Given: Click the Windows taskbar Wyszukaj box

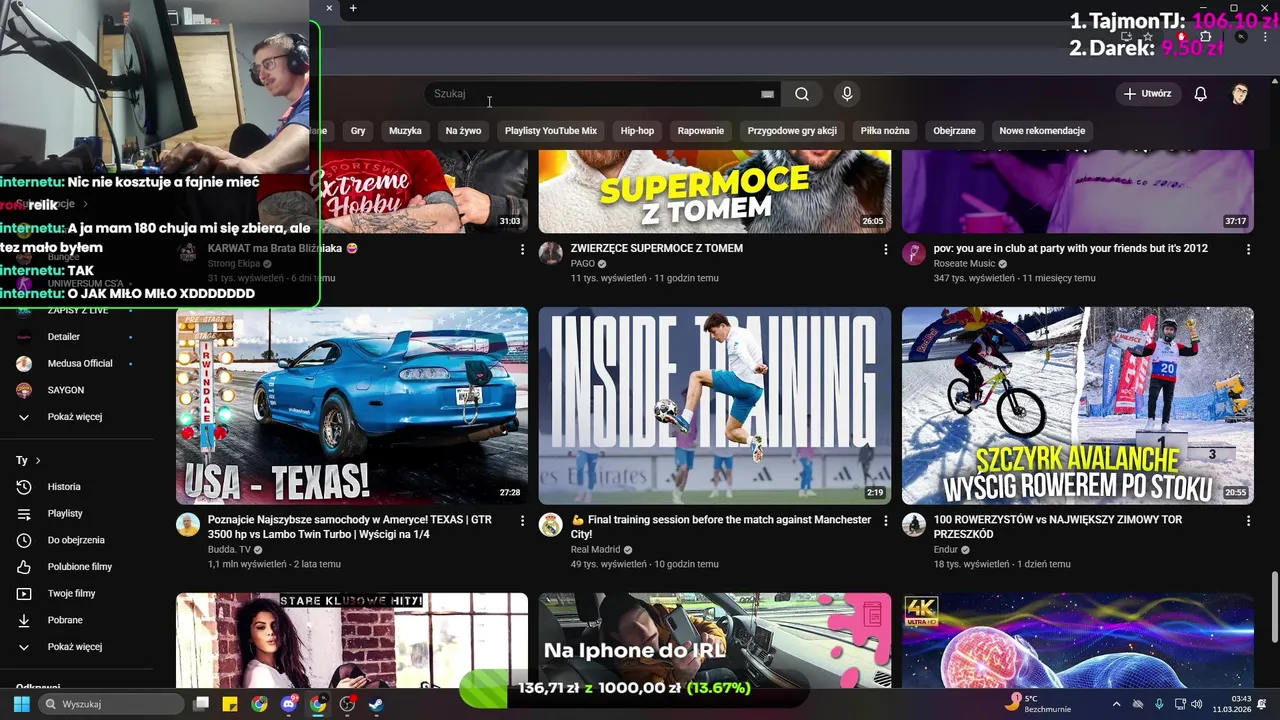Looking at the screenshot, I should [109, 704].
